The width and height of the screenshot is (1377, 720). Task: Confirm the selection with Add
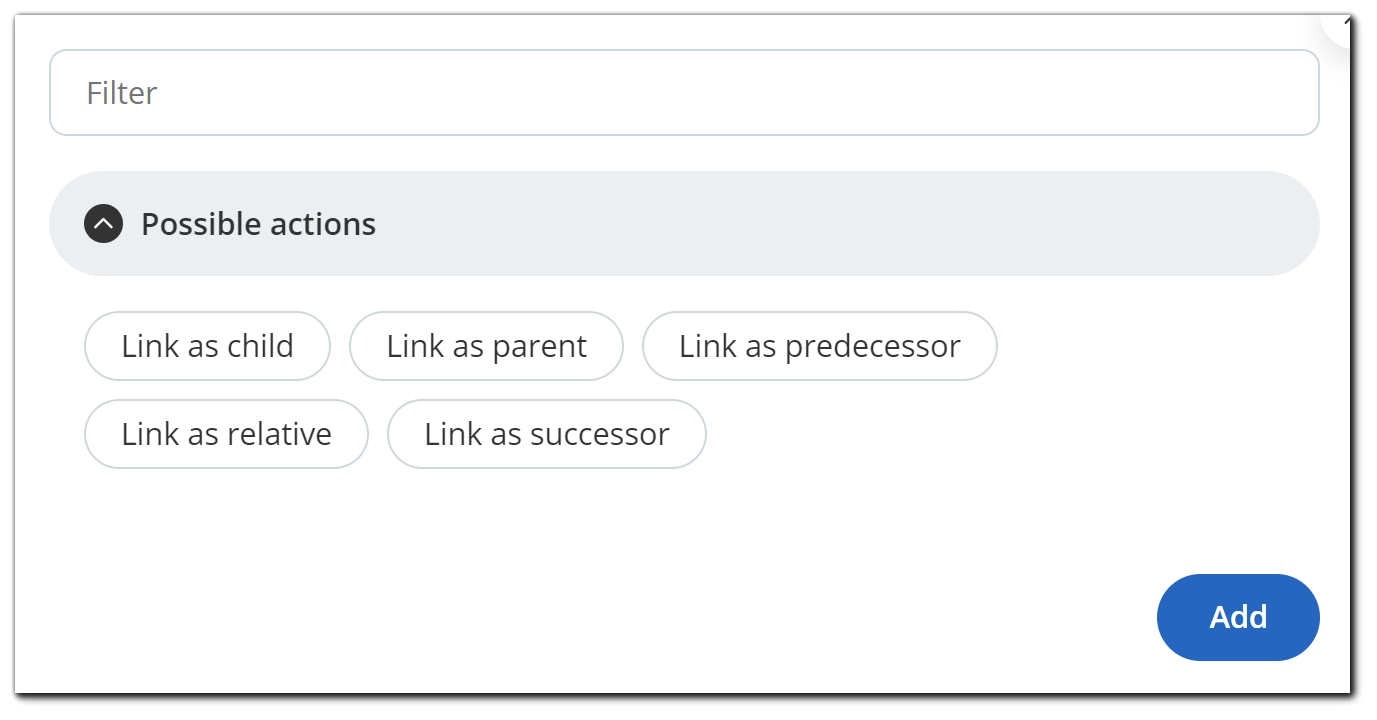point(1237,617)
